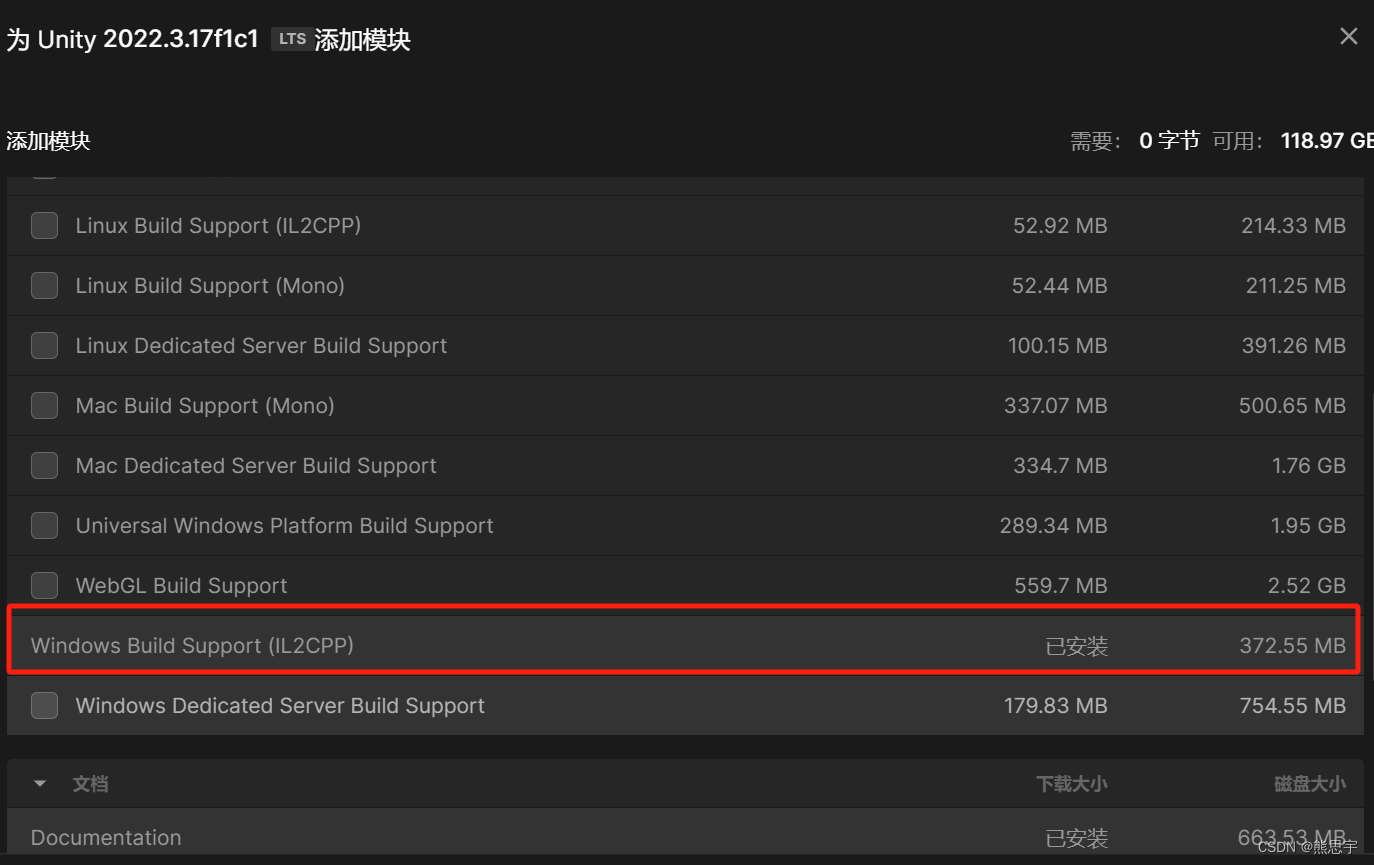This screenshot has width=1374, height=865.
Task: Click 已安装 in the Documentation row
Action: (x=1077, y=839)
